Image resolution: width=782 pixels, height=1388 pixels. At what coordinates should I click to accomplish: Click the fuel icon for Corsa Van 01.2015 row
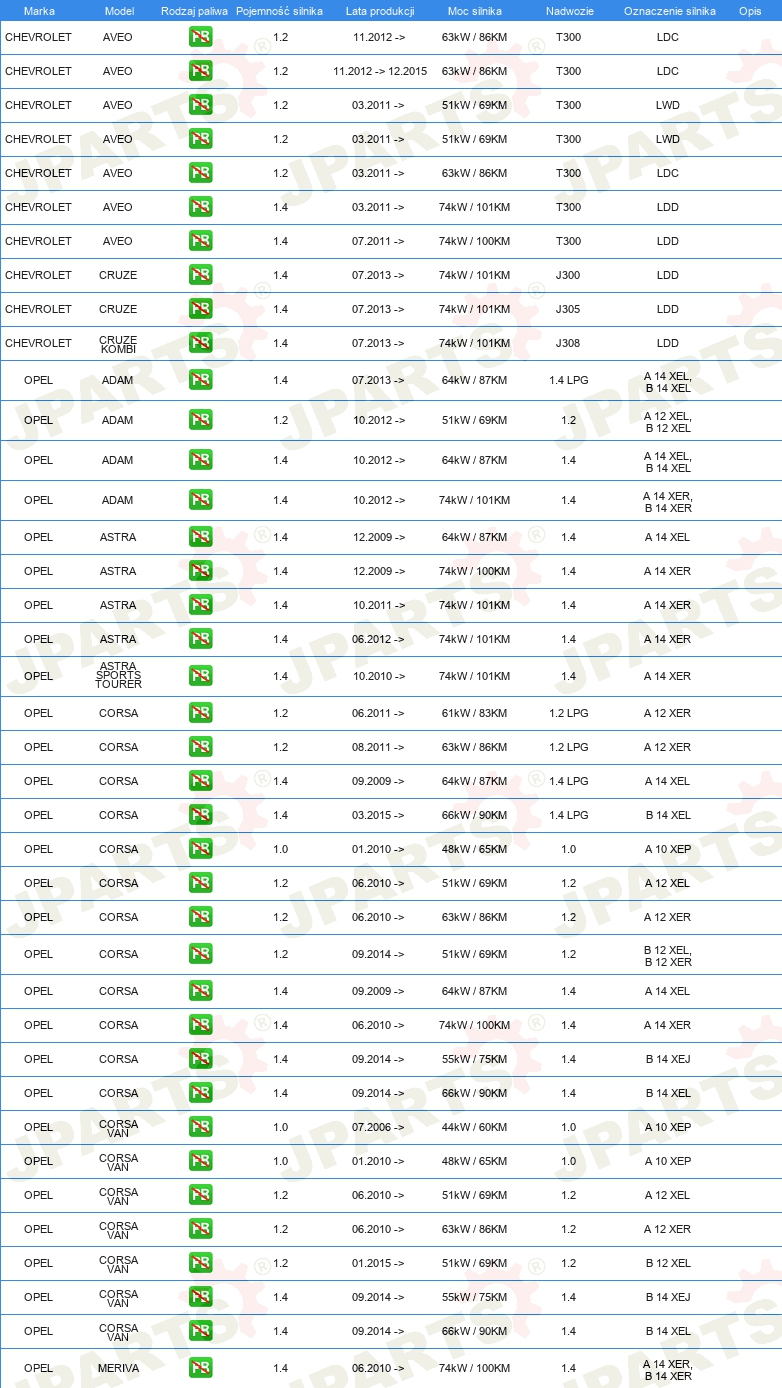point(200,1263)
